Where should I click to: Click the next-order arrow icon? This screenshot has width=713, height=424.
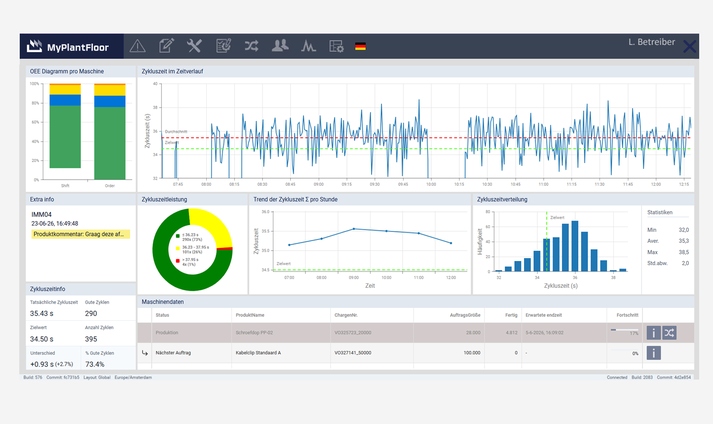[145, 353]
